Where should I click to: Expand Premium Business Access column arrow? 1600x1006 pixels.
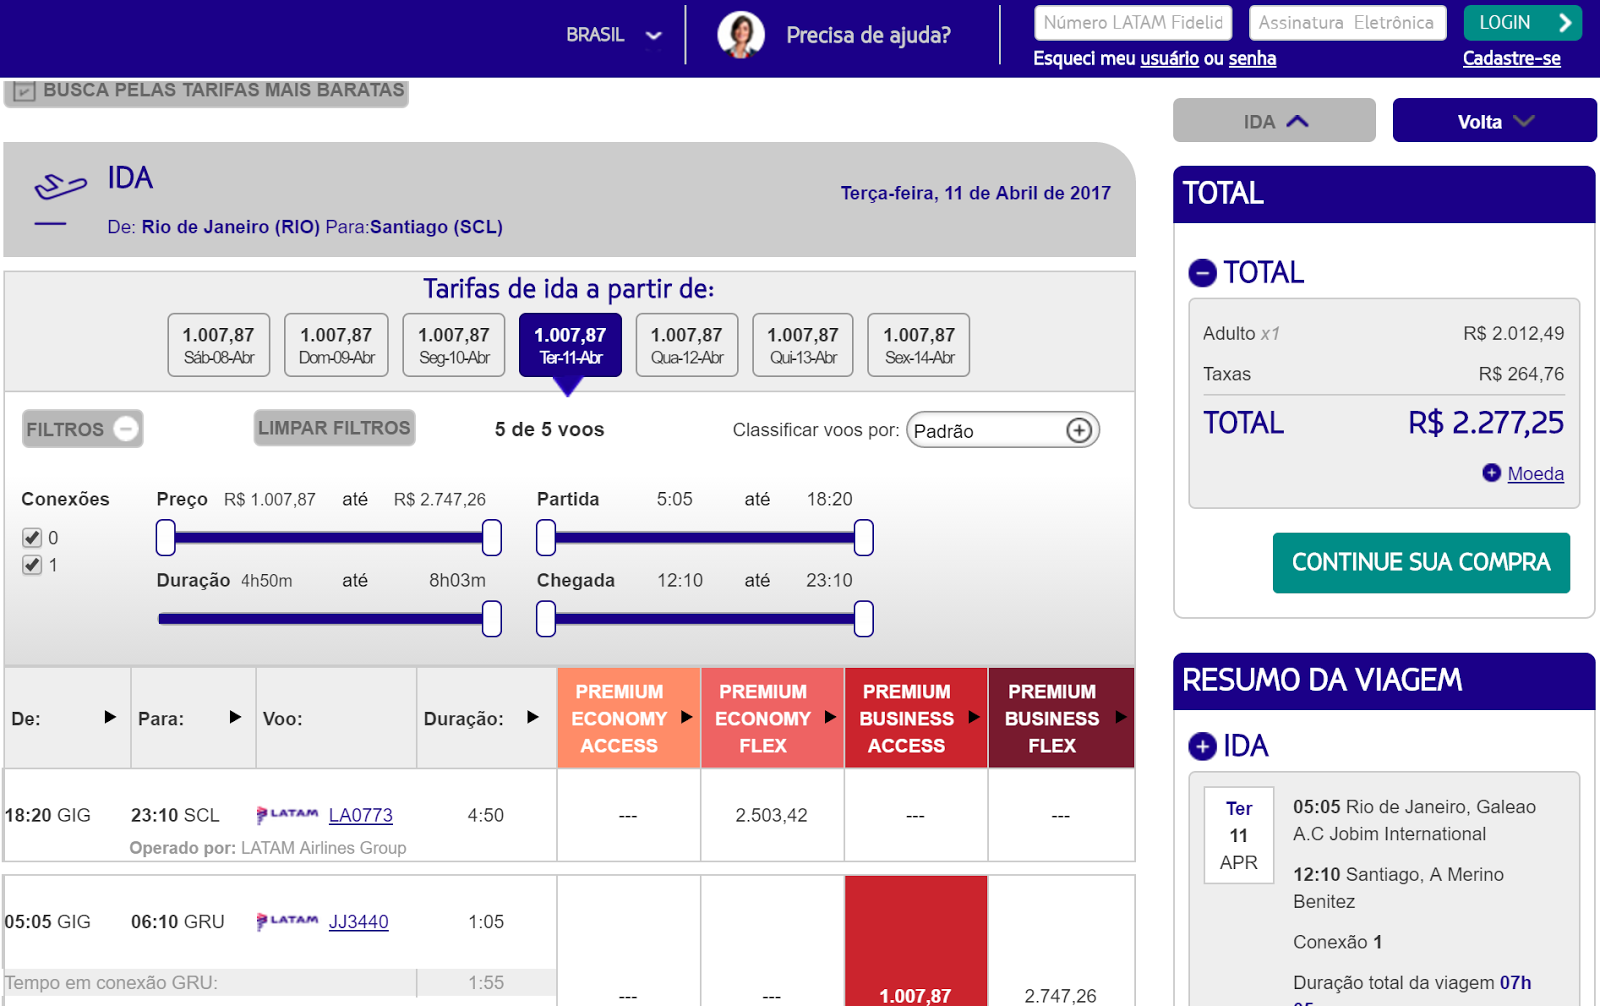(974, 717)
